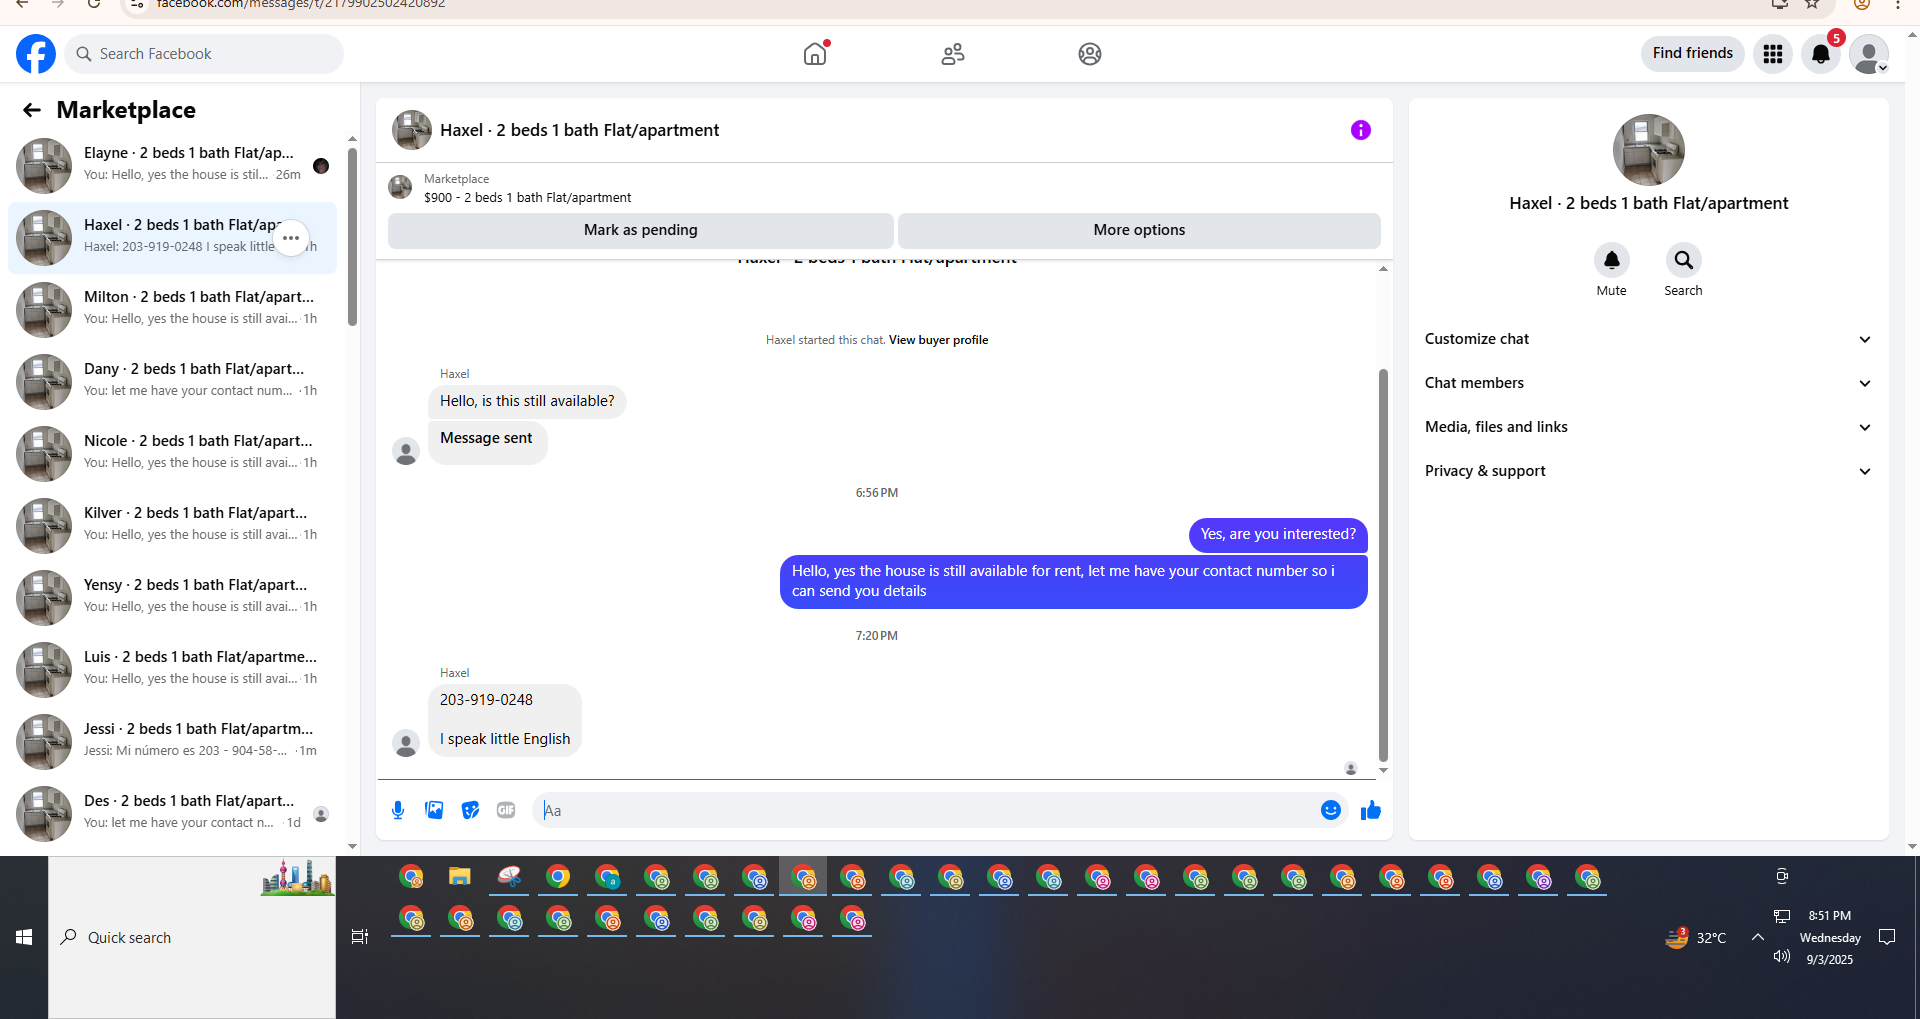Open the account profile avatar menu

point(1869,54)
